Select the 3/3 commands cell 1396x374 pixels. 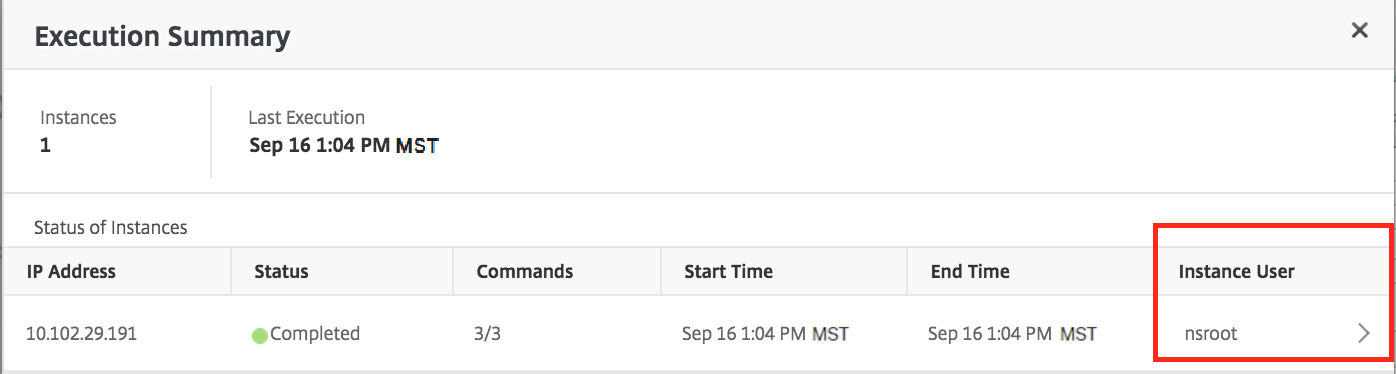click(489, 334)
